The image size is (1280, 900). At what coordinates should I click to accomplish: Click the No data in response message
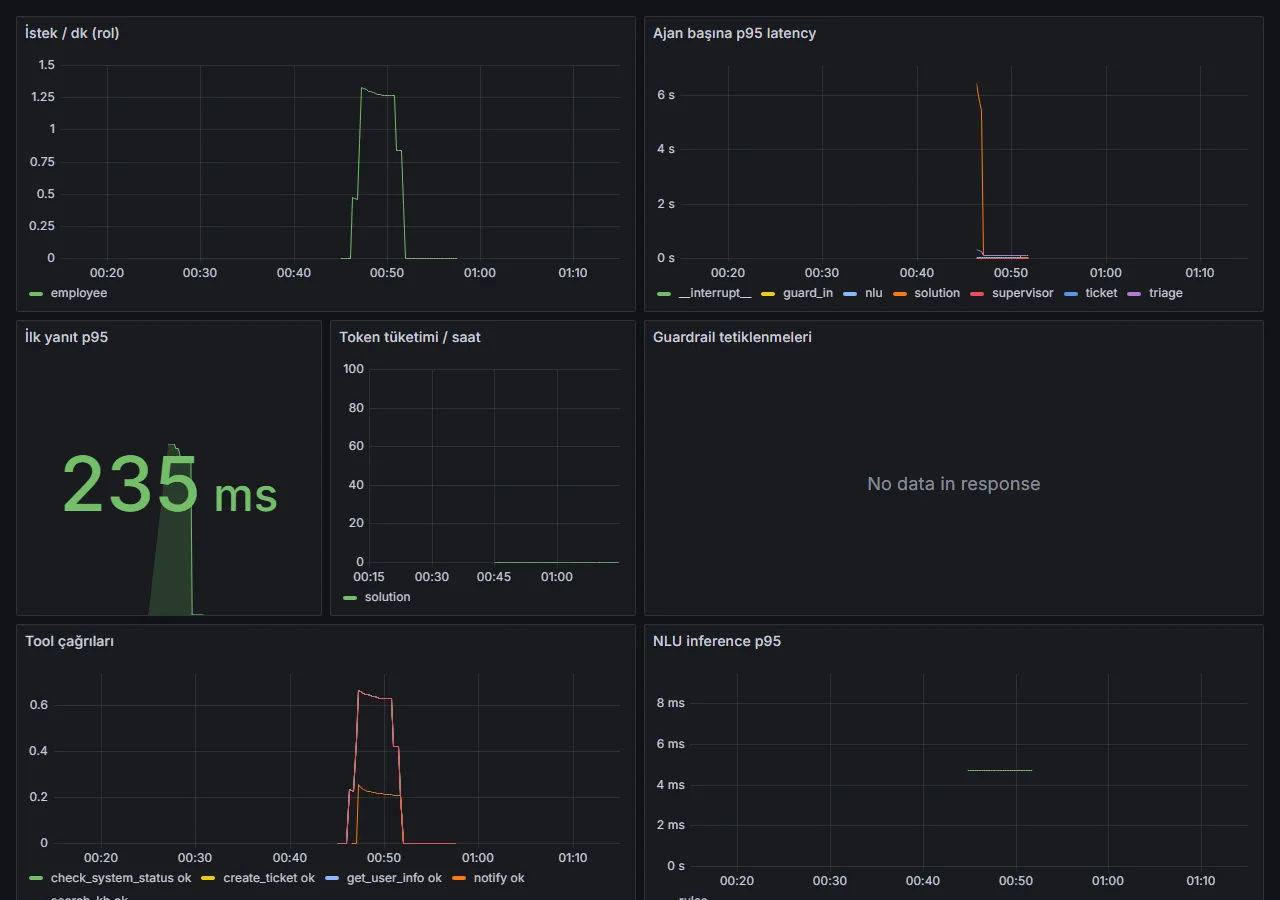coord(954,484)
